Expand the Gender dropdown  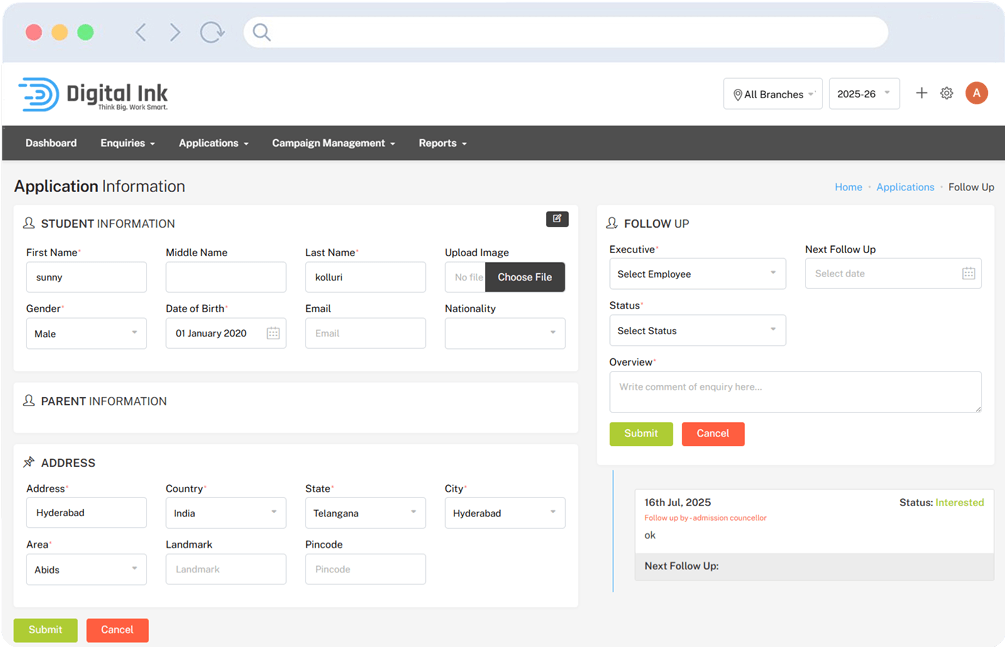pos(86,333)
